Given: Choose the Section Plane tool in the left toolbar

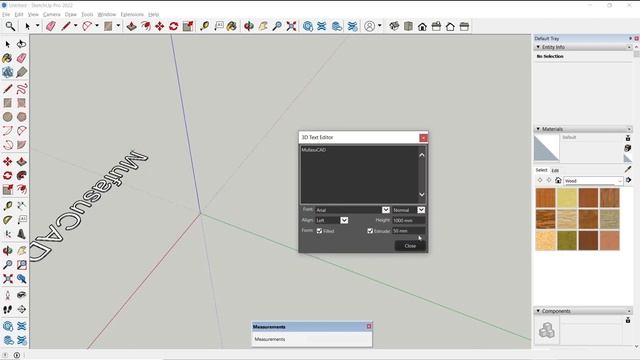Looking at the screenshot, I should 22,309.
